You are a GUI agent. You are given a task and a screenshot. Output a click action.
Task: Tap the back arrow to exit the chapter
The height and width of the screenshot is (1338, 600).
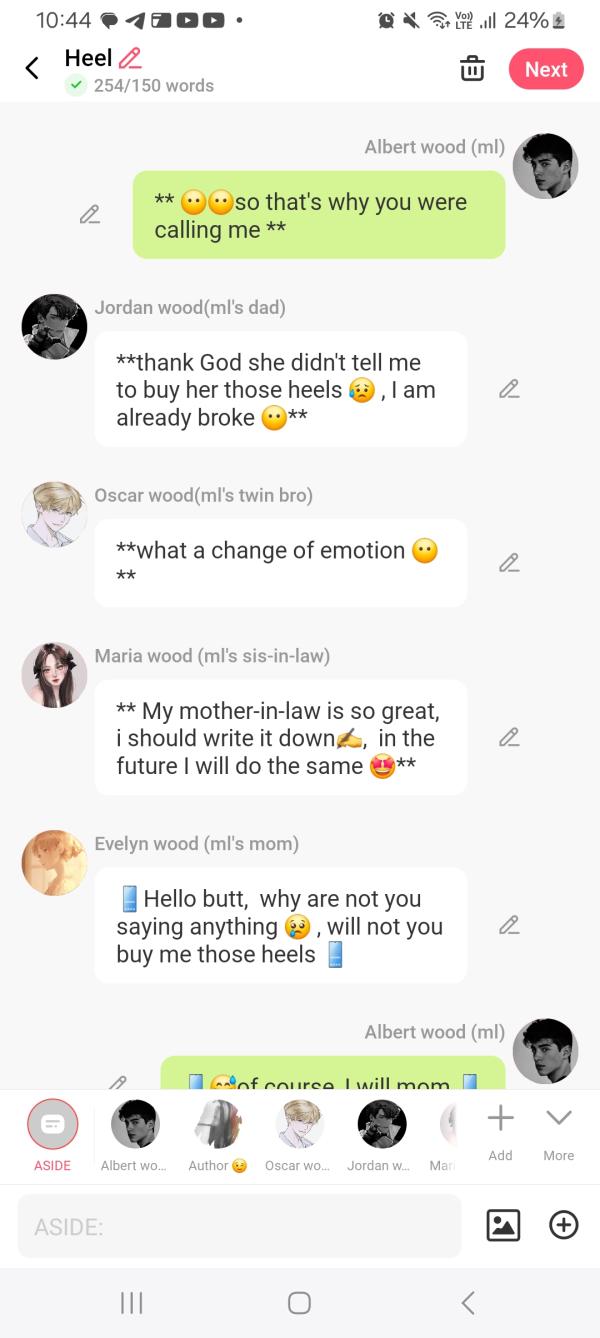point(30,68)
